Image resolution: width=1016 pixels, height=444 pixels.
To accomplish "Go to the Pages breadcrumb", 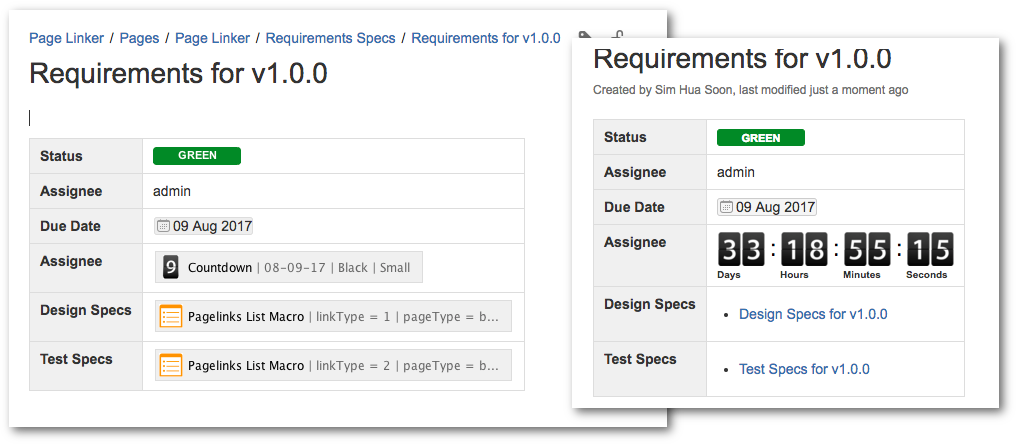I will point(139,38).
